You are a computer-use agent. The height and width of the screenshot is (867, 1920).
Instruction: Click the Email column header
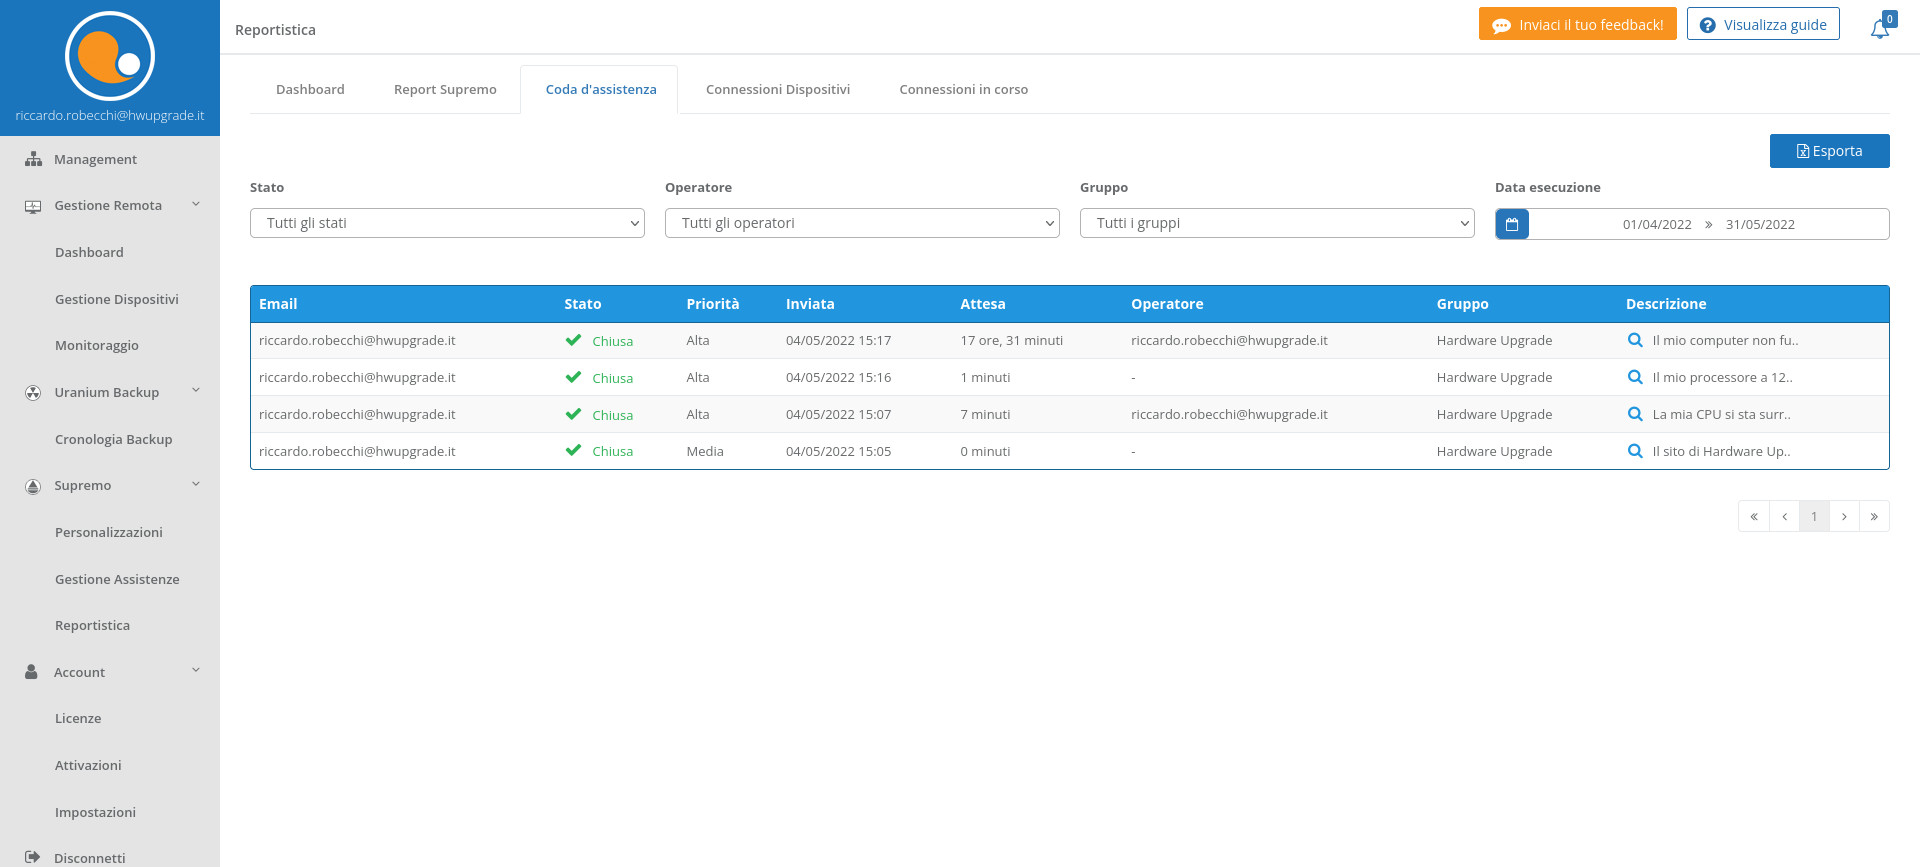coord(278,304)
